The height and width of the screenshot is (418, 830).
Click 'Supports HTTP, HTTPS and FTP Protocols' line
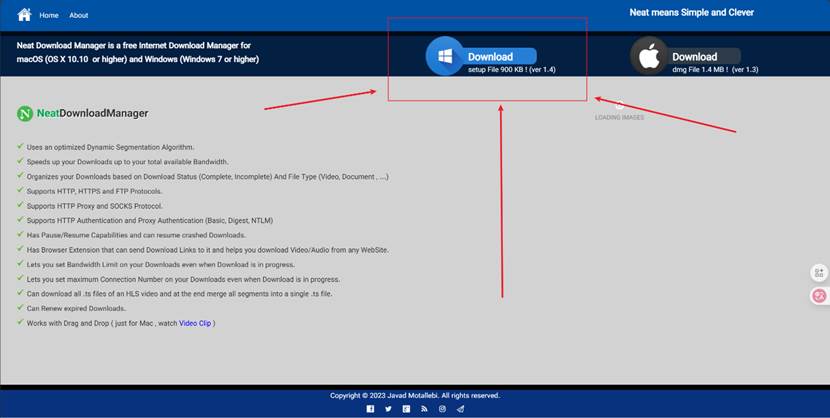pos(95,192)
